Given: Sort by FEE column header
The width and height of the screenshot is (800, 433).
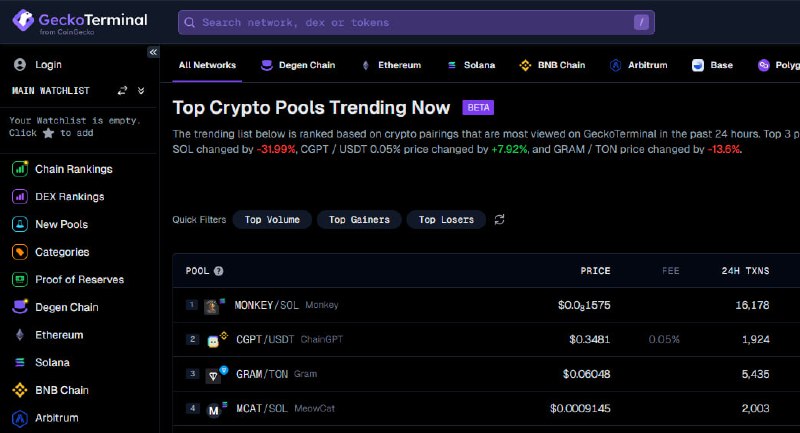Looking at the screenshot, I should pyautogui.click(x=670, y=271).
